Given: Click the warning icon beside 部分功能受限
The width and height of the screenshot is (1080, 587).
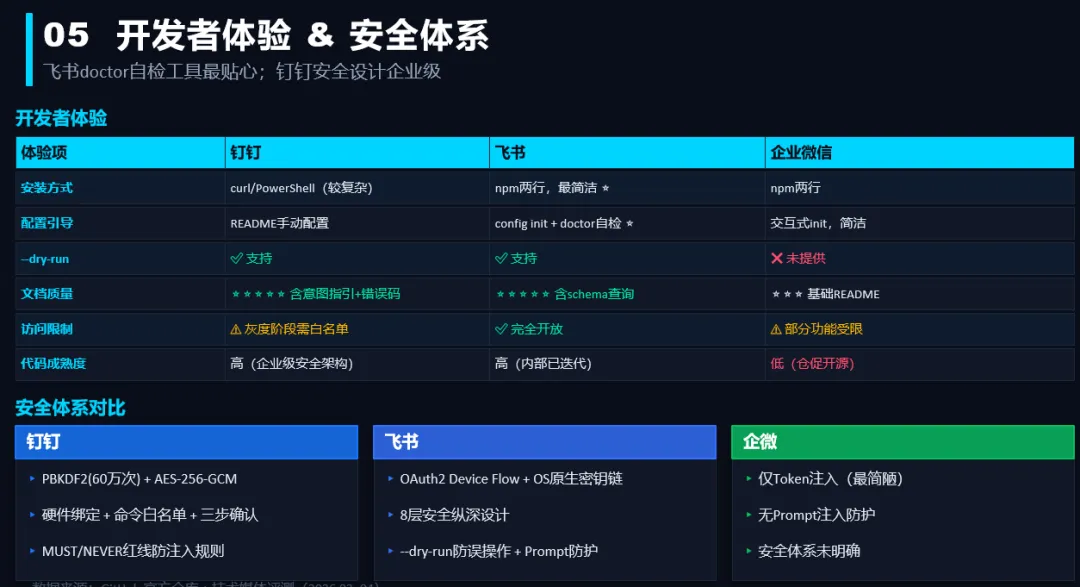Looking at the screenshot, I should click(776, 329).
